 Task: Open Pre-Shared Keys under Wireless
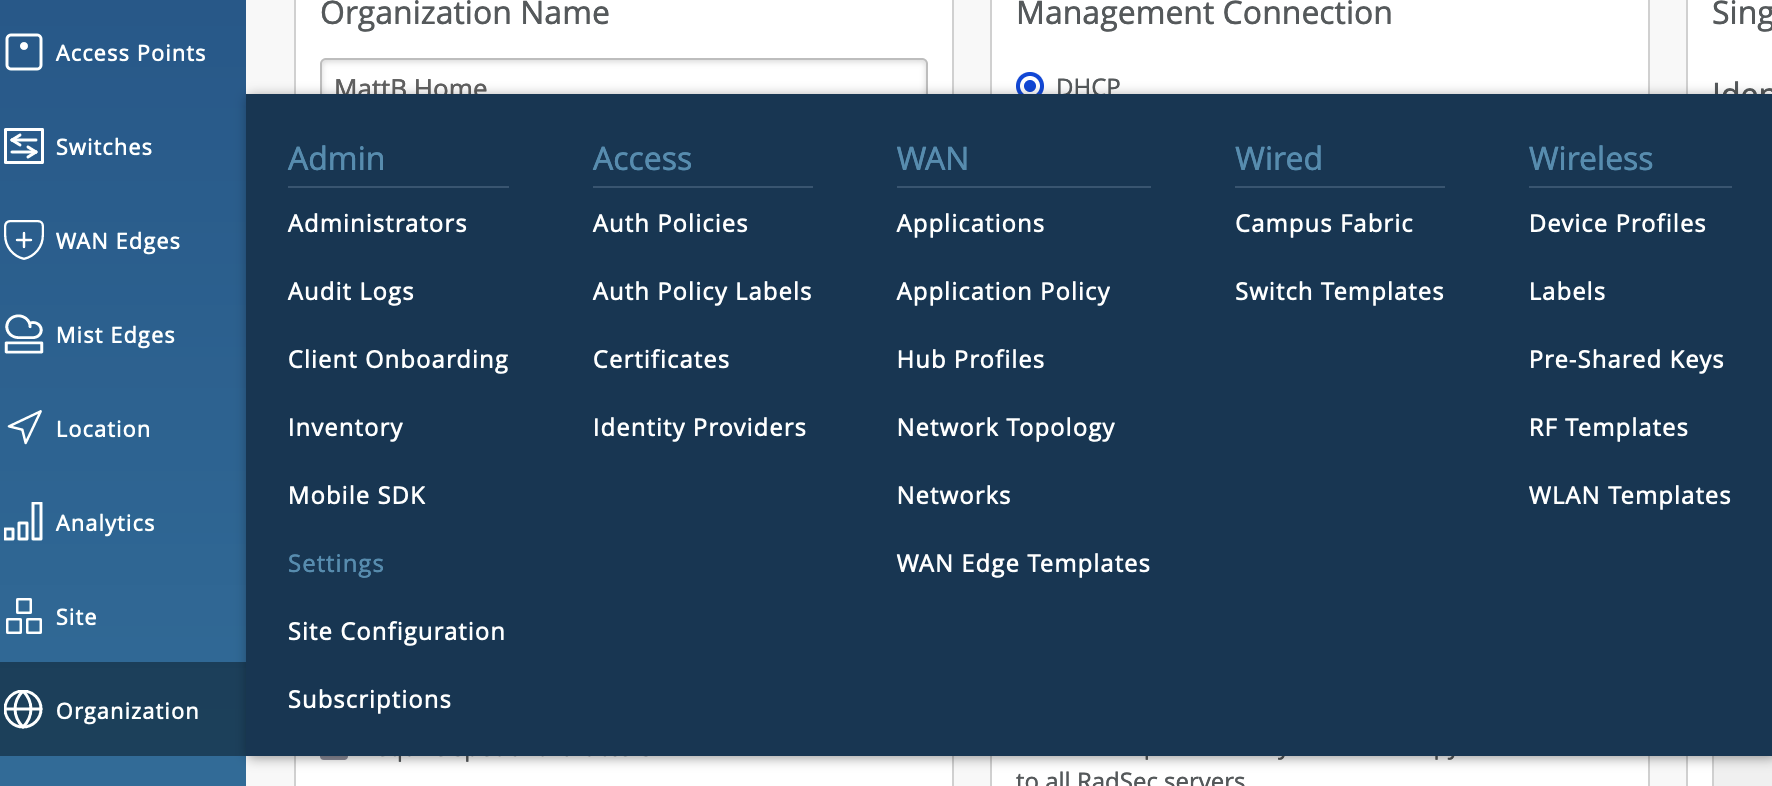[x=1626, y=359]
